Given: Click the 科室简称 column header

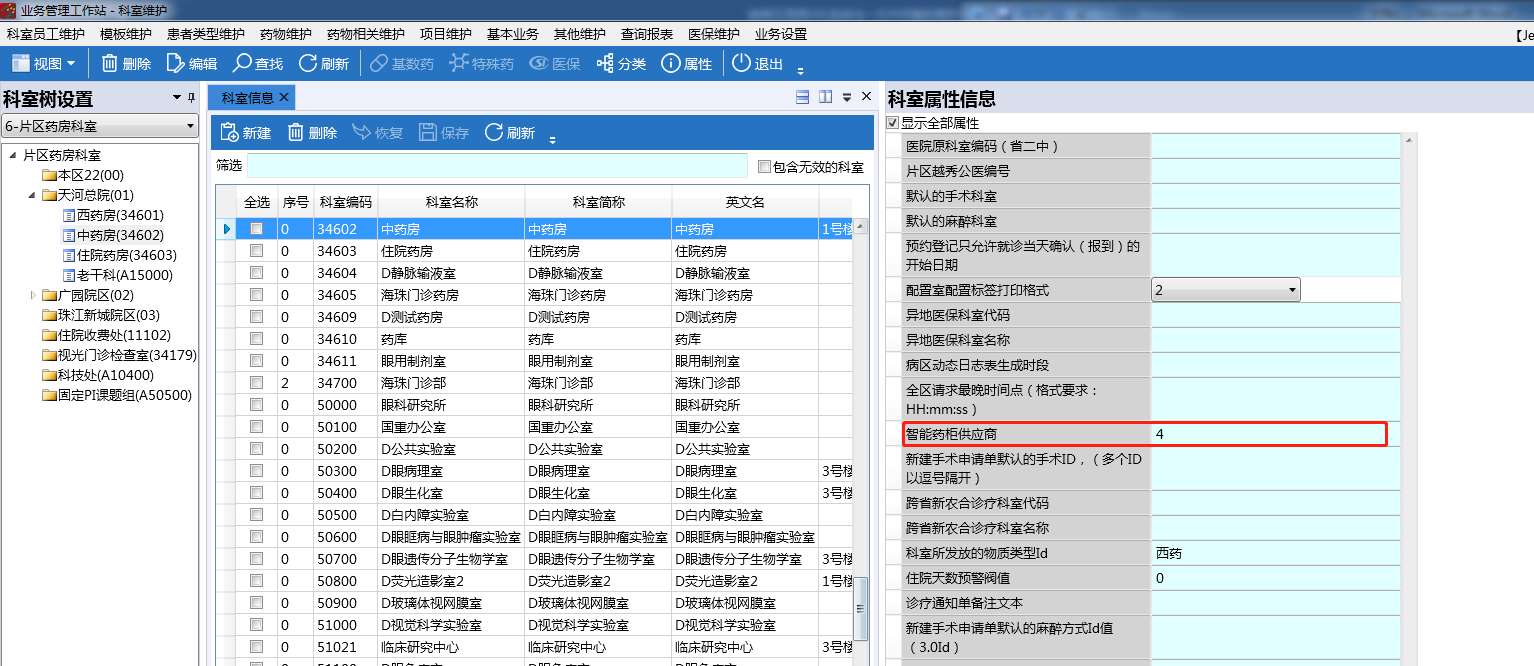Looking at the screenshot, I should click(598, 202).
